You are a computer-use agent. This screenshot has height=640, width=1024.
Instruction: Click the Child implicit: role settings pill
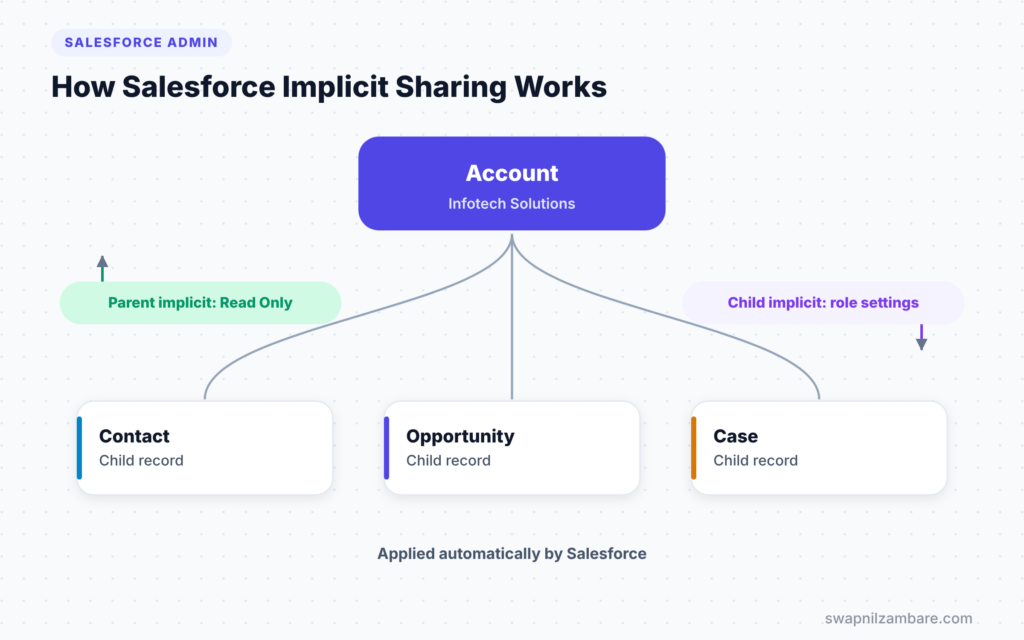[x=823, y=303]
